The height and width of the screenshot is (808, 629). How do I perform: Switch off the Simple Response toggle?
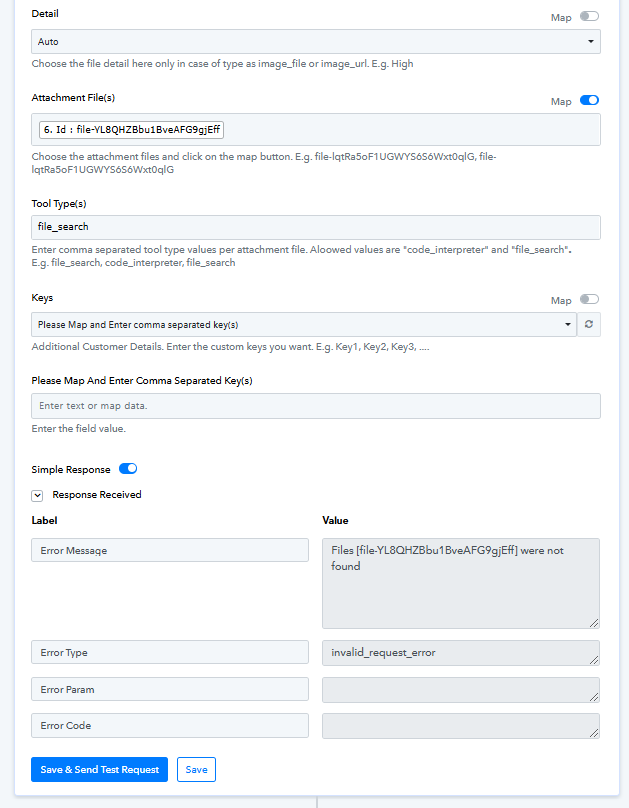128,468
